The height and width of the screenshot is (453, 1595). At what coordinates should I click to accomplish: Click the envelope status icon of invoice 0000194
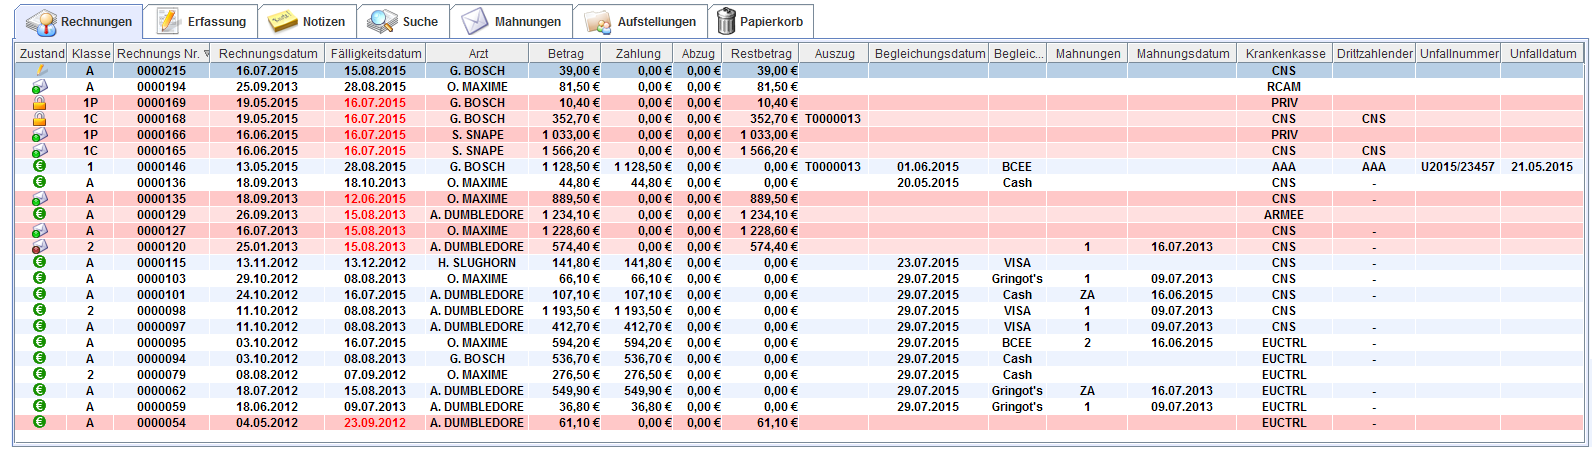pos(40,87)
